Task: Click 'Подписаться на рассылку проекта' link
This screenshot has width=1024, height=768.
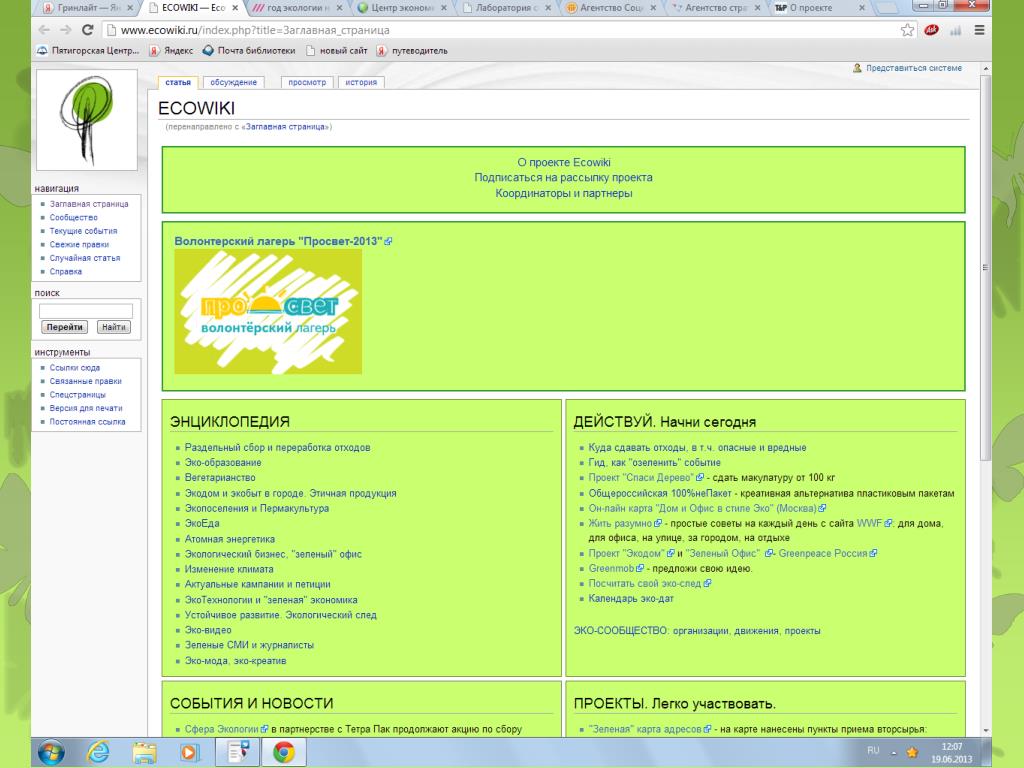Action: pos(564,178)
